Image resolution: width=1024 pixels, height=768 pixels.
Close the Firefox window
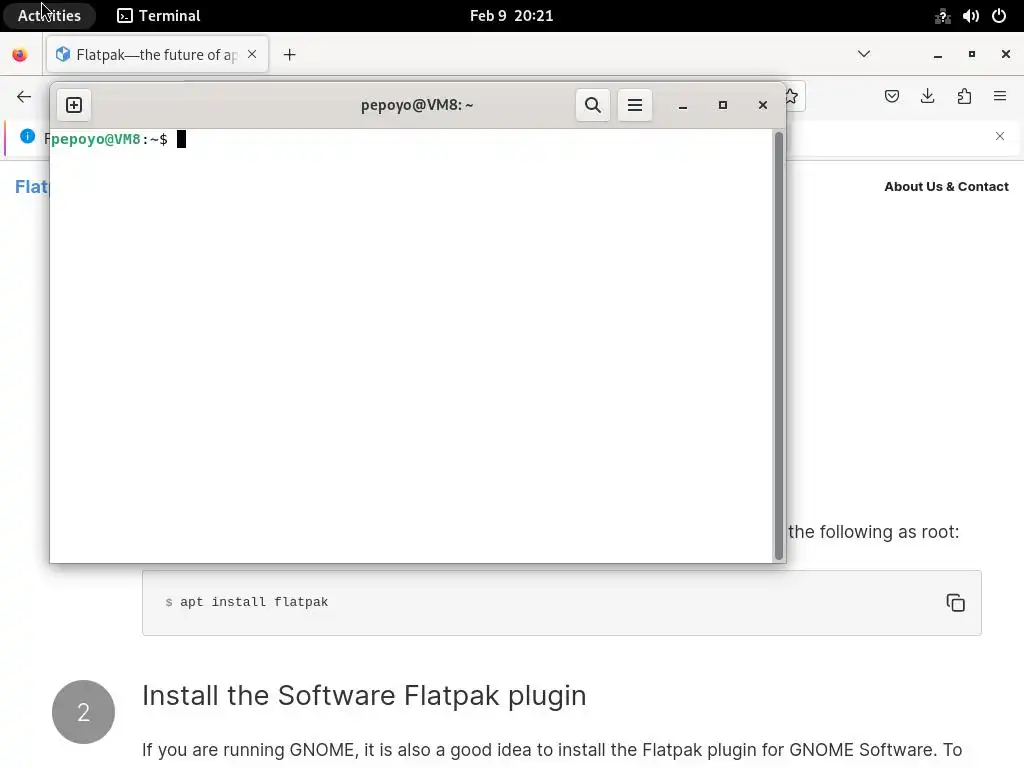[x=1006, y=55]
